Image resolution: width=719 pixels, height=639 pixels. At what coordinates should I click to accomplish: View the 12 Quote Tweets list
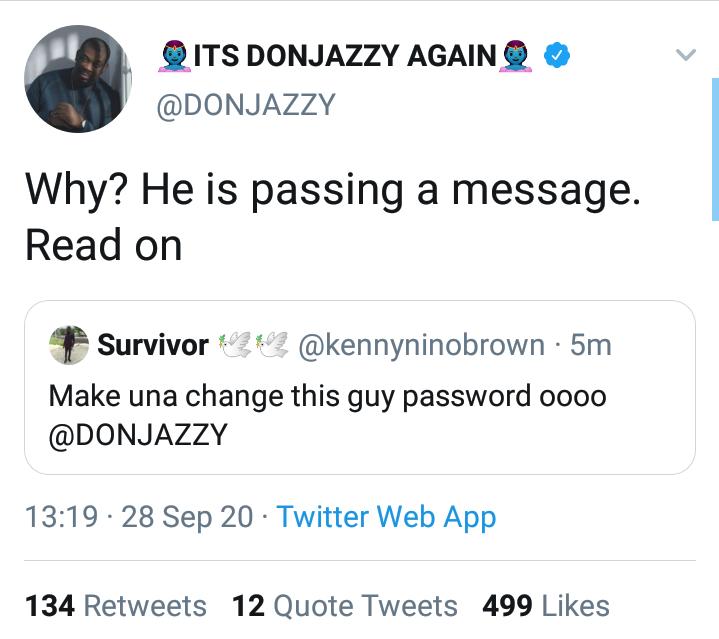(345, 606)
